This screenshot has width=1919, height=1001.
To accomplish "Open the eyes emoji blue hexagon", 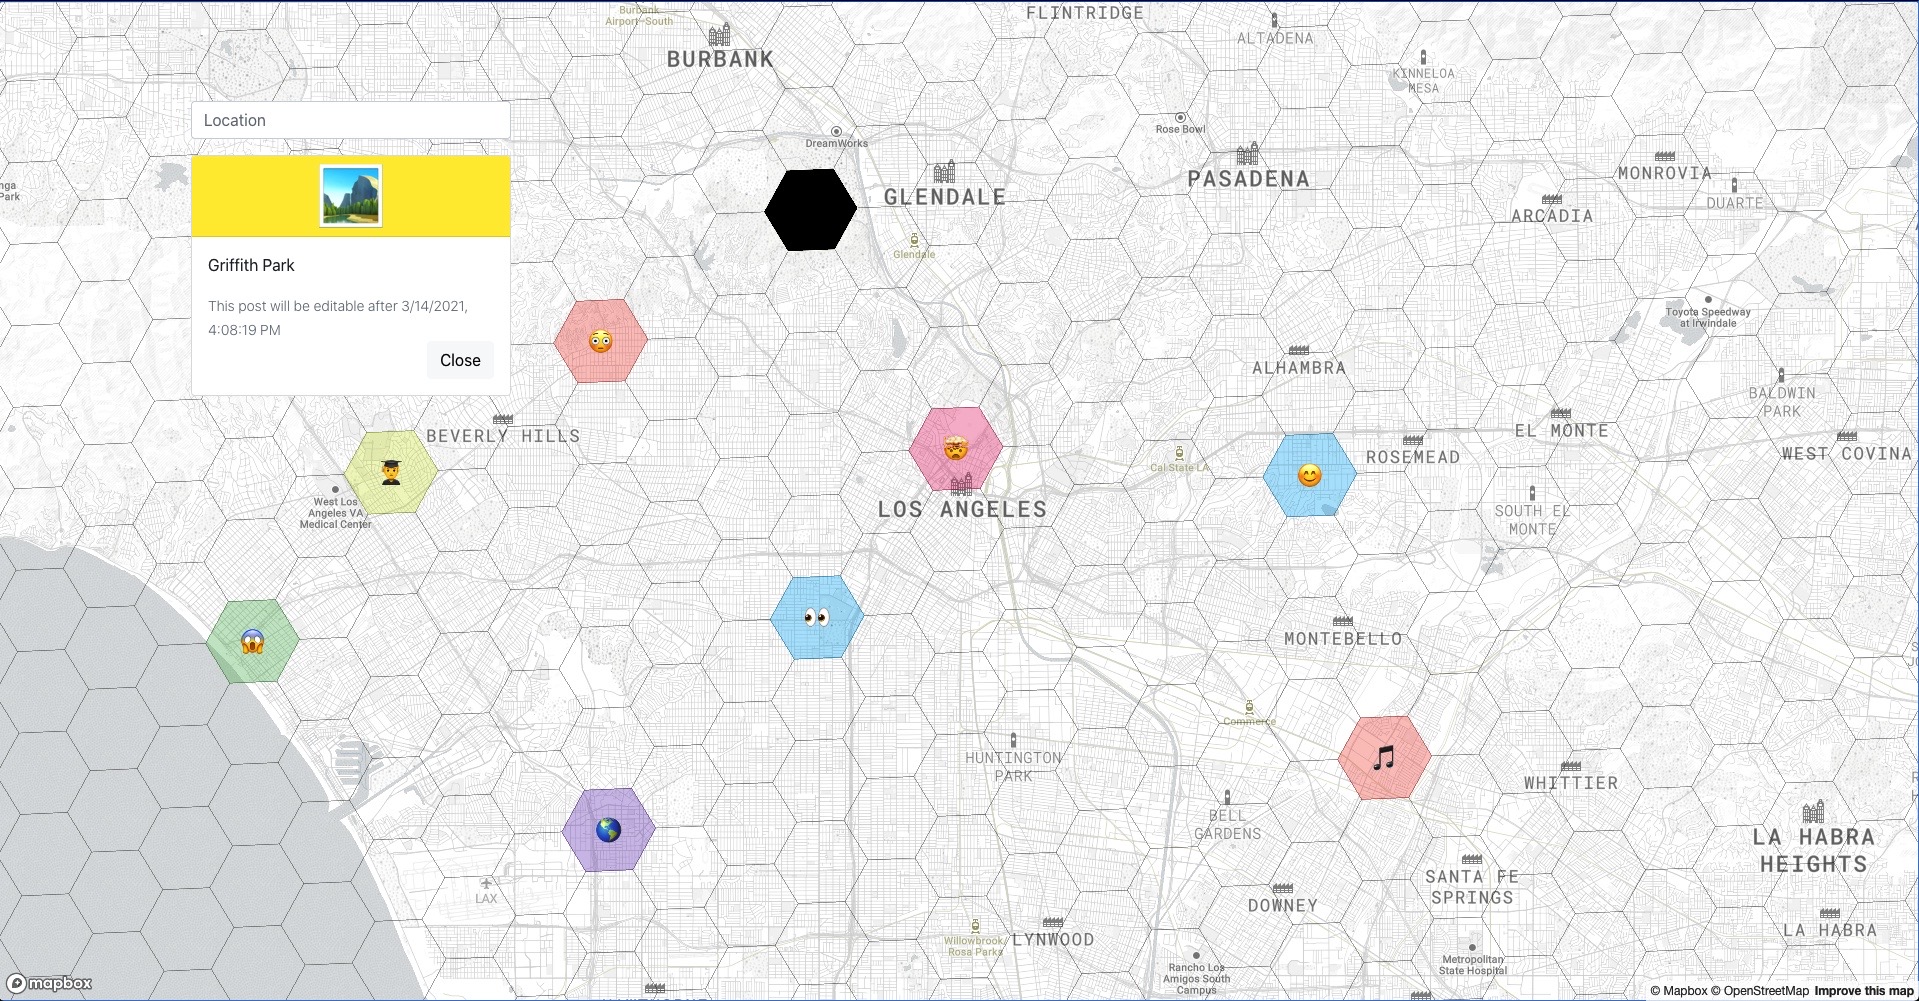I will (x=817, y=617).
